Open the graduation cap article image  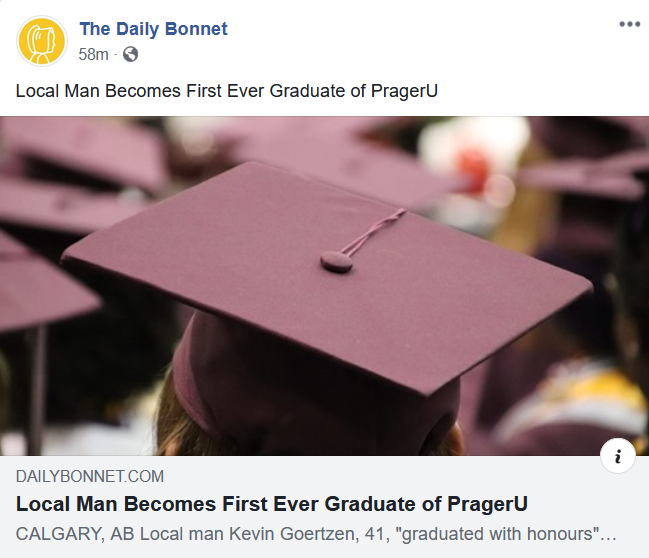coord(324,286)
